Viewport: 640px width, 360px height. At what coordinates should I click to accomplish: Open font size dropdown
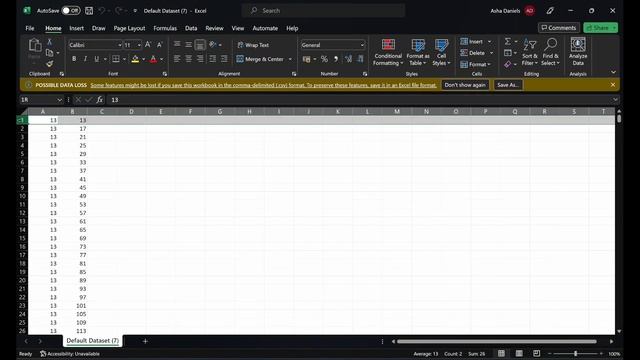point(139,45)
